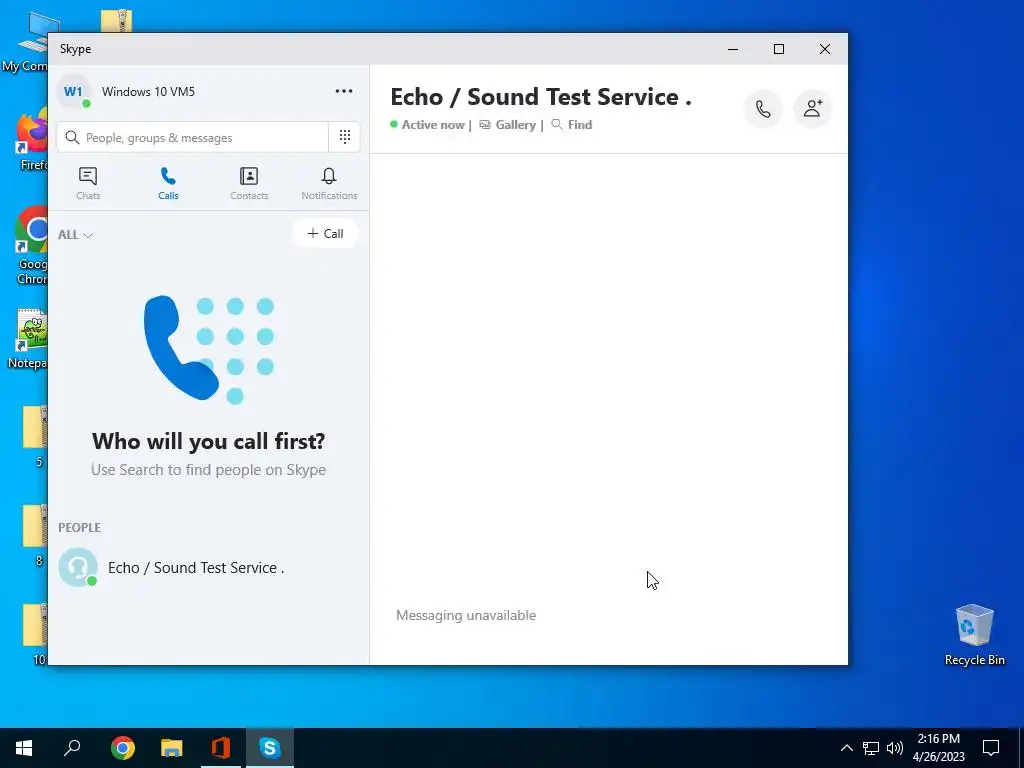Viewport: 1024px width, 768px height.
Task: Start an audio call with Echo service
Action: click(763, 108)
